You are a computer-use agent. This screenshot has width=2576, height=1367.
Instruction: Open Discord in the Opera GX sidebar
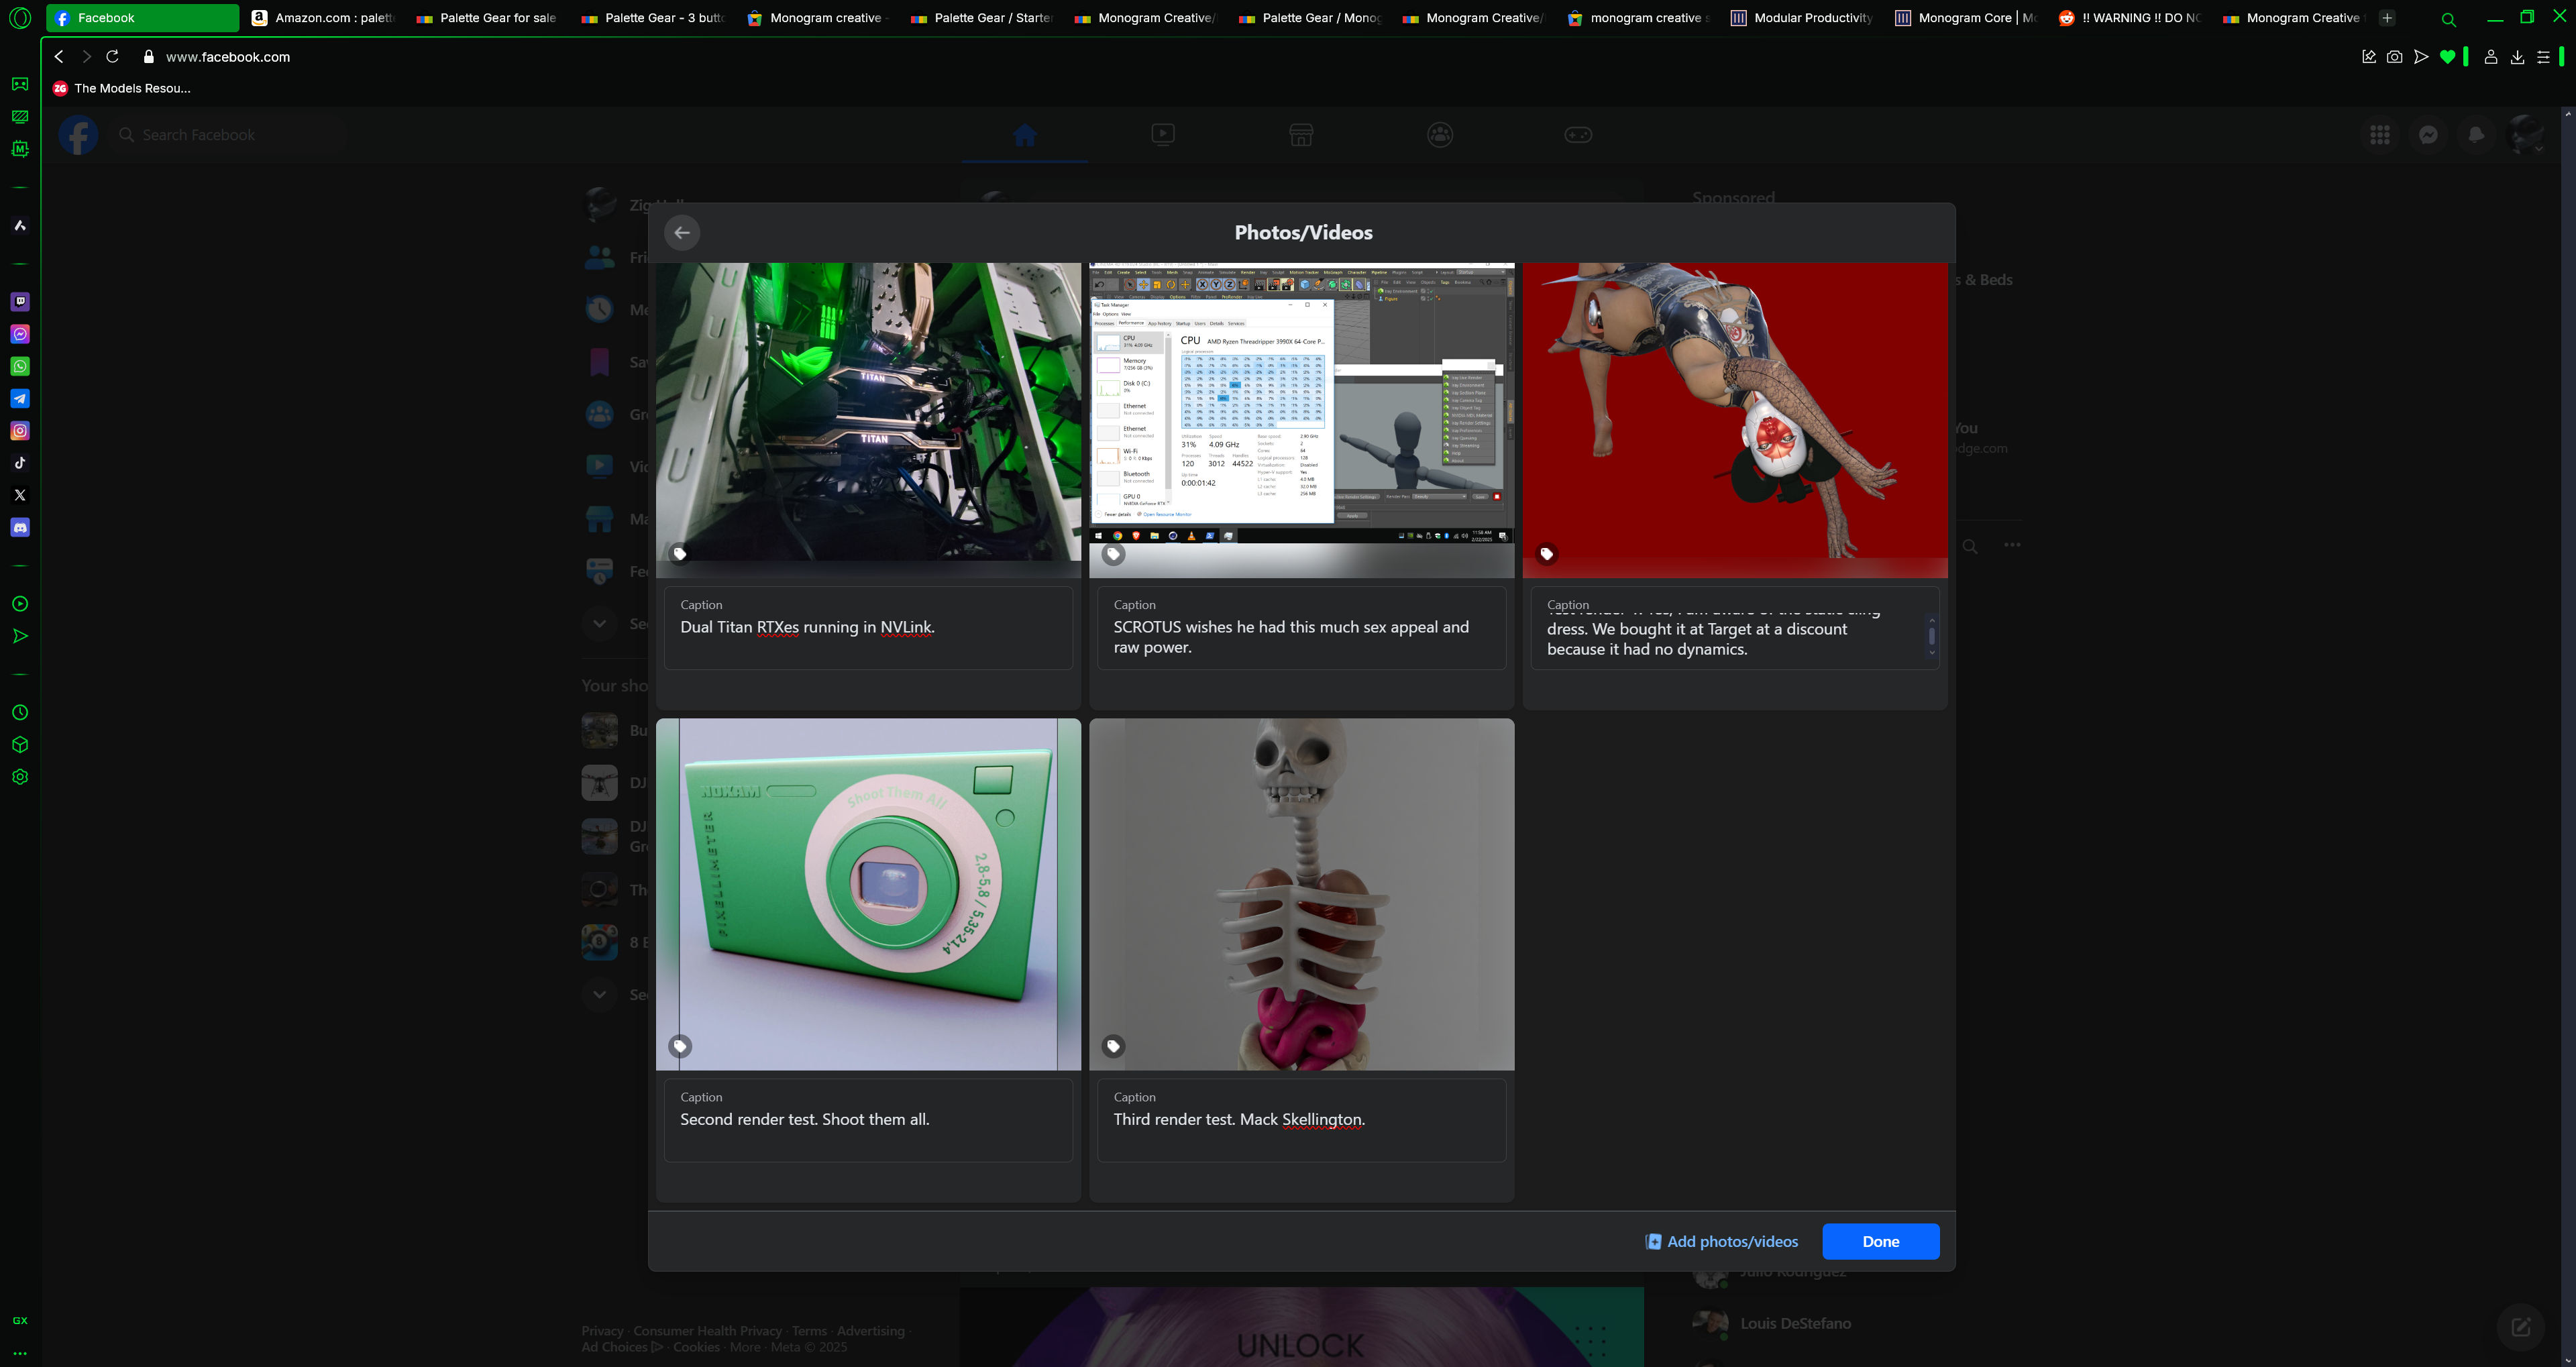click(x=20, y=527)
